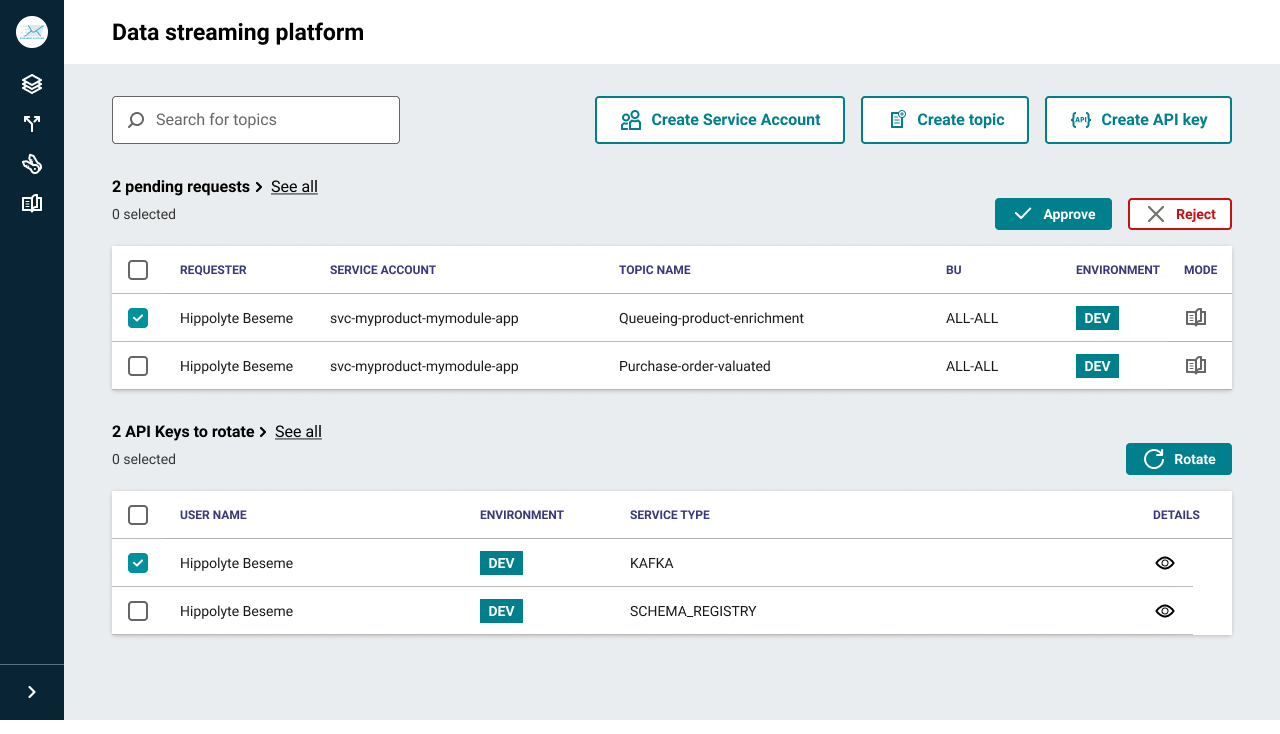
Task: Click the branching arrows sidebar icon
Action: click(x=32, y=124)
